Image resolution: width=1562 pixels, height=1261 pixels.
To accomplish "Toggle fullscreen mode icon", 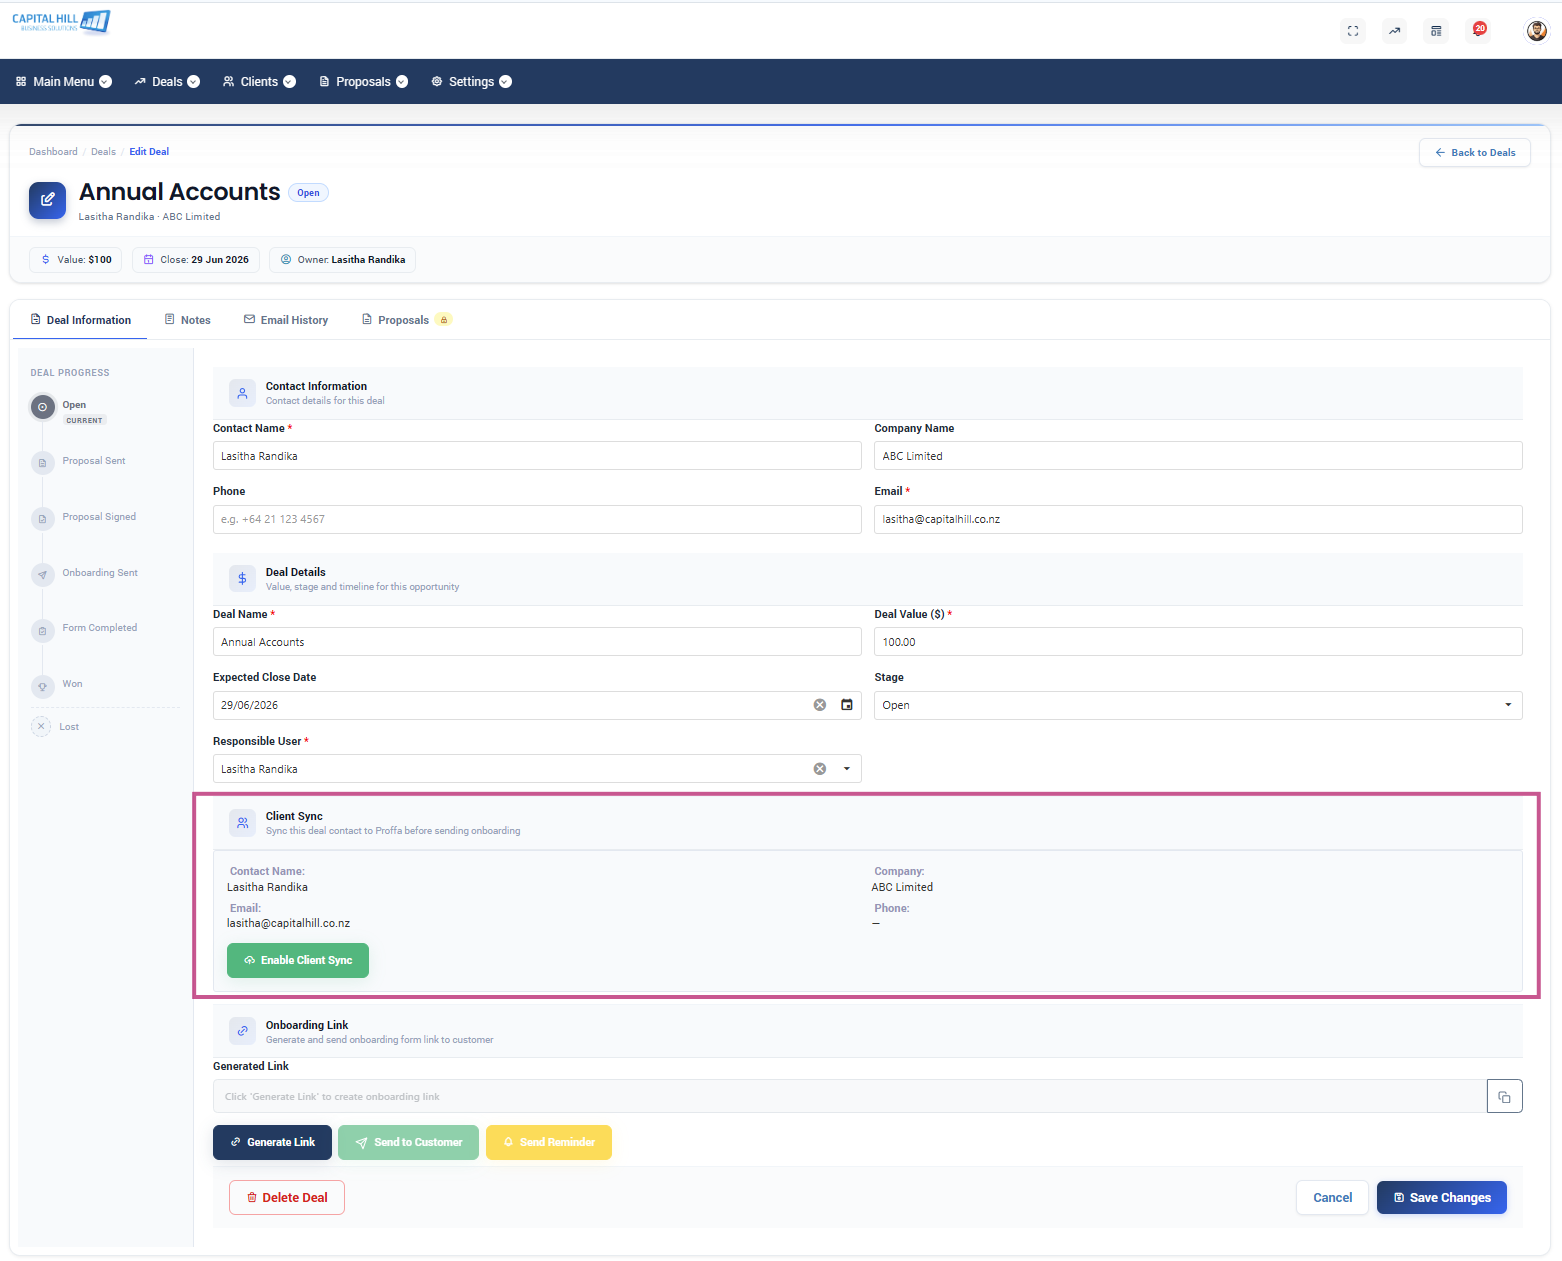I will click(x=1353, y=31).
